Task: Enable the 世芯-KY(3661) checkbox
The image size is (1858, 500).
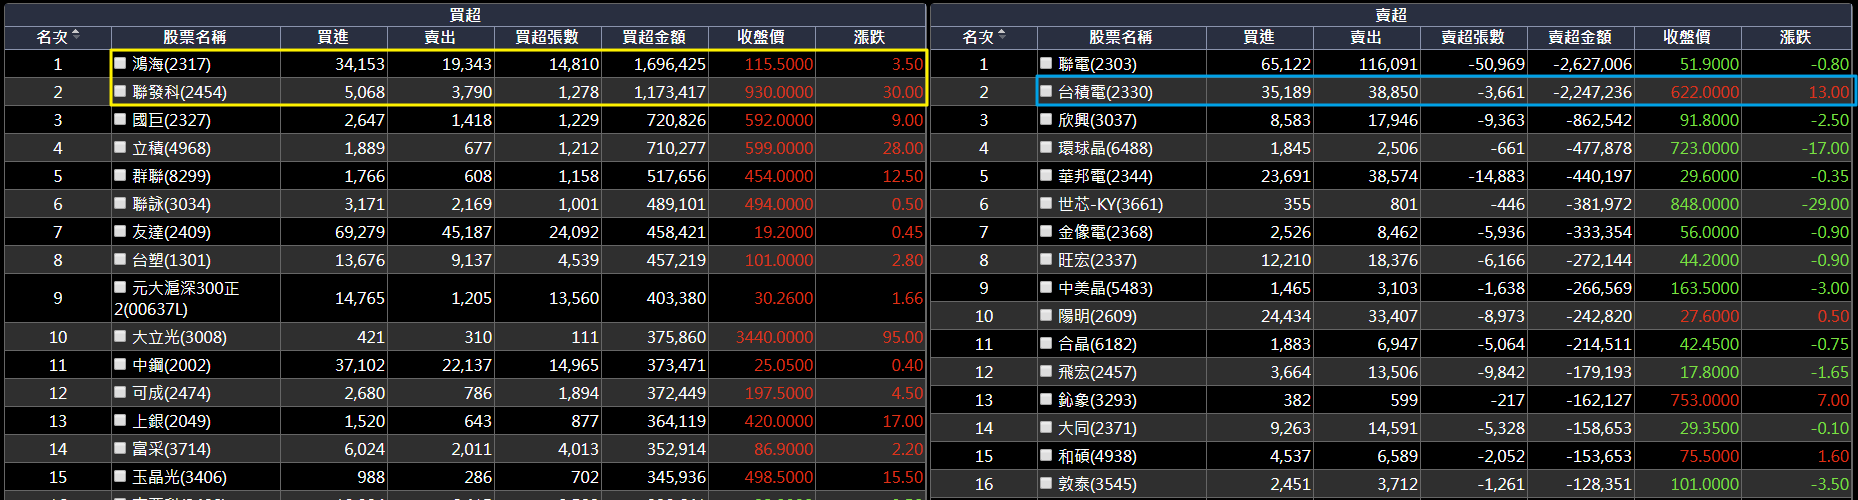Action: click(1046, 203)
